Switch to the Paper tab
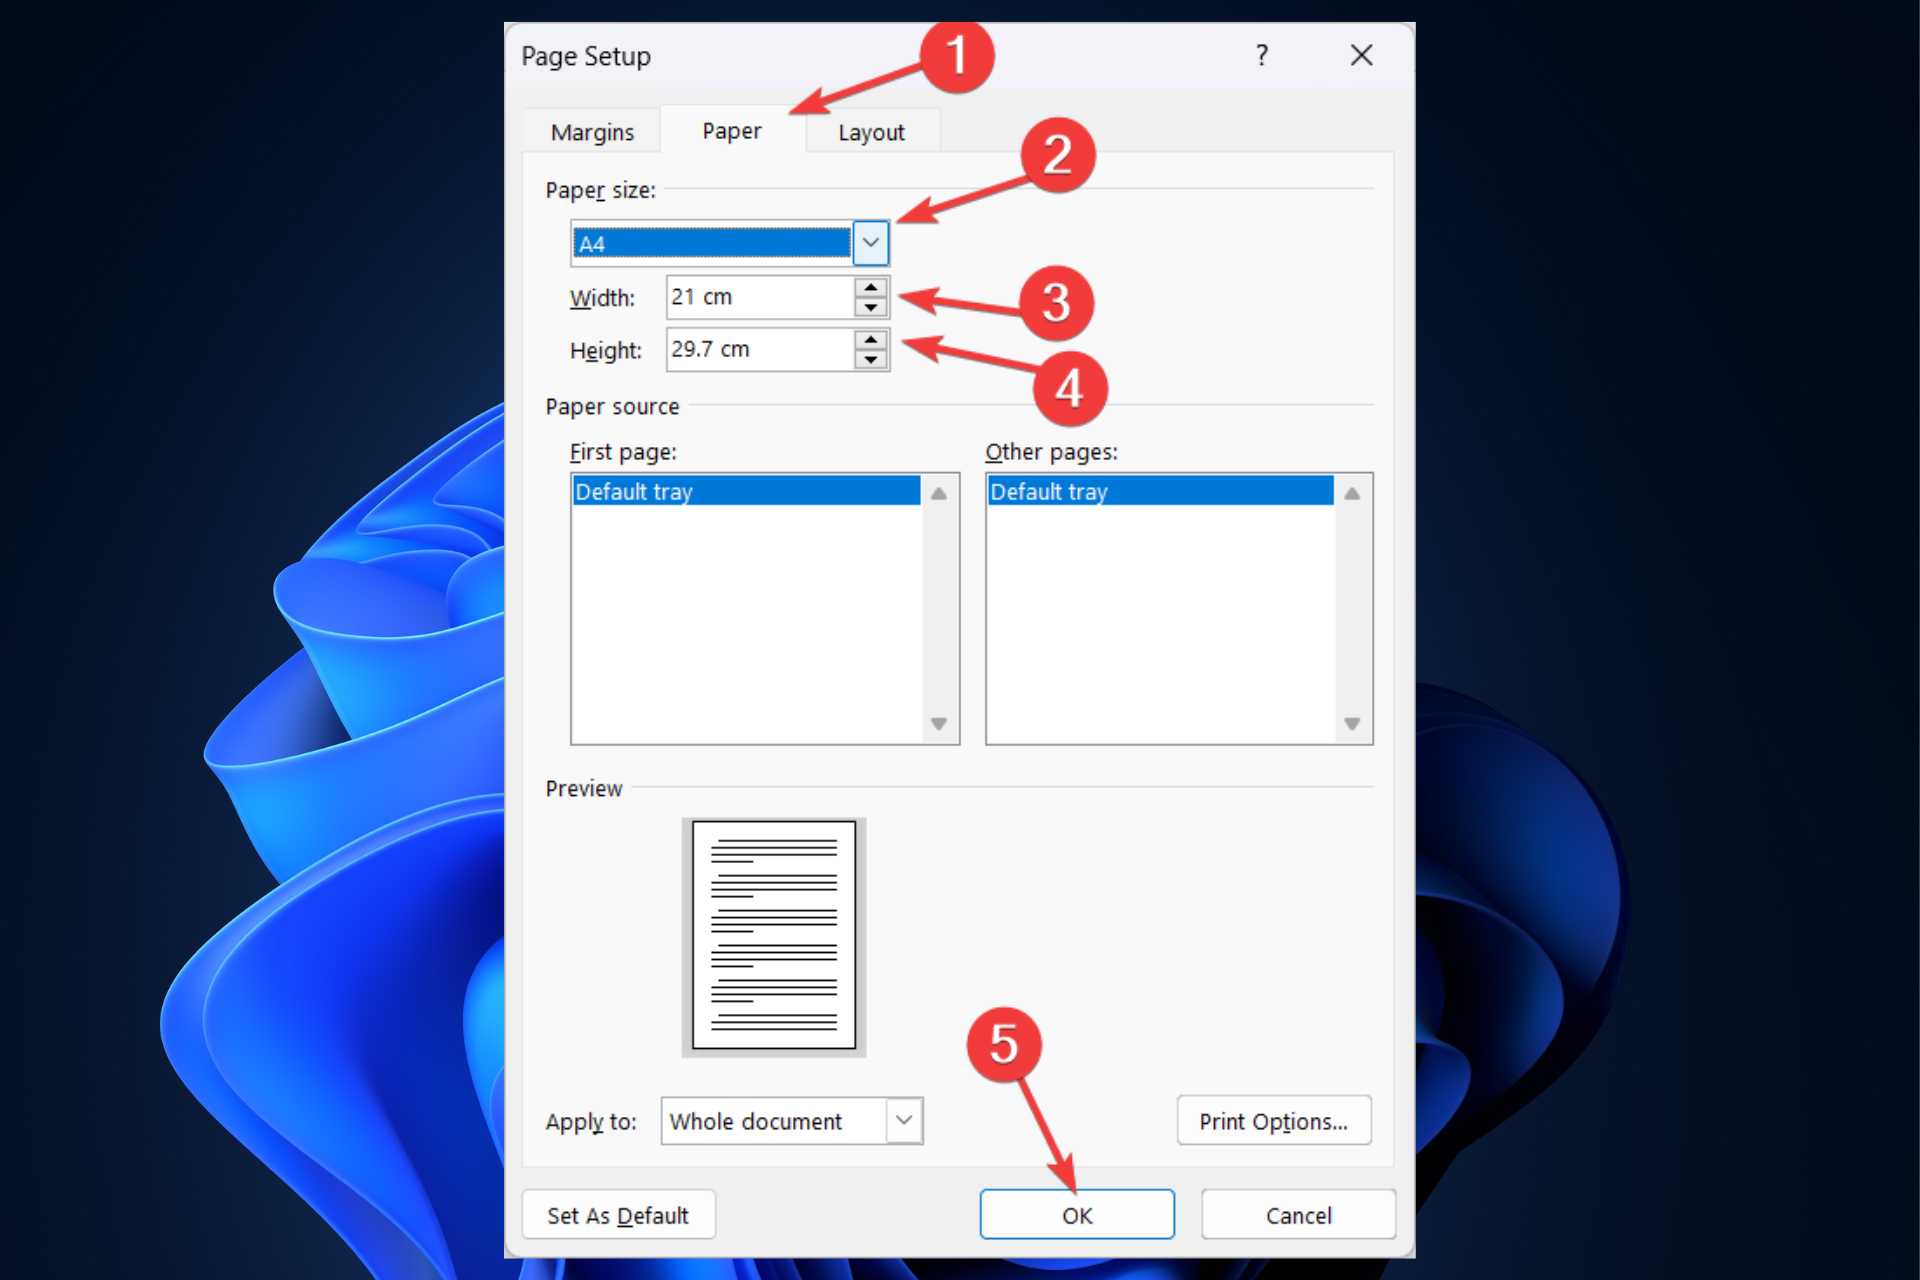Viewport: 1920px width, 1280px height. pyautogui.click(x=729, y=130)
